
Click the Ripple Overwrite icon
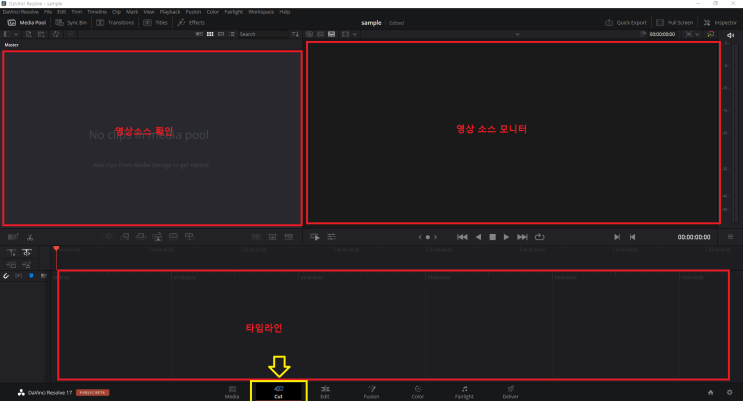click(x=141, y=237)
